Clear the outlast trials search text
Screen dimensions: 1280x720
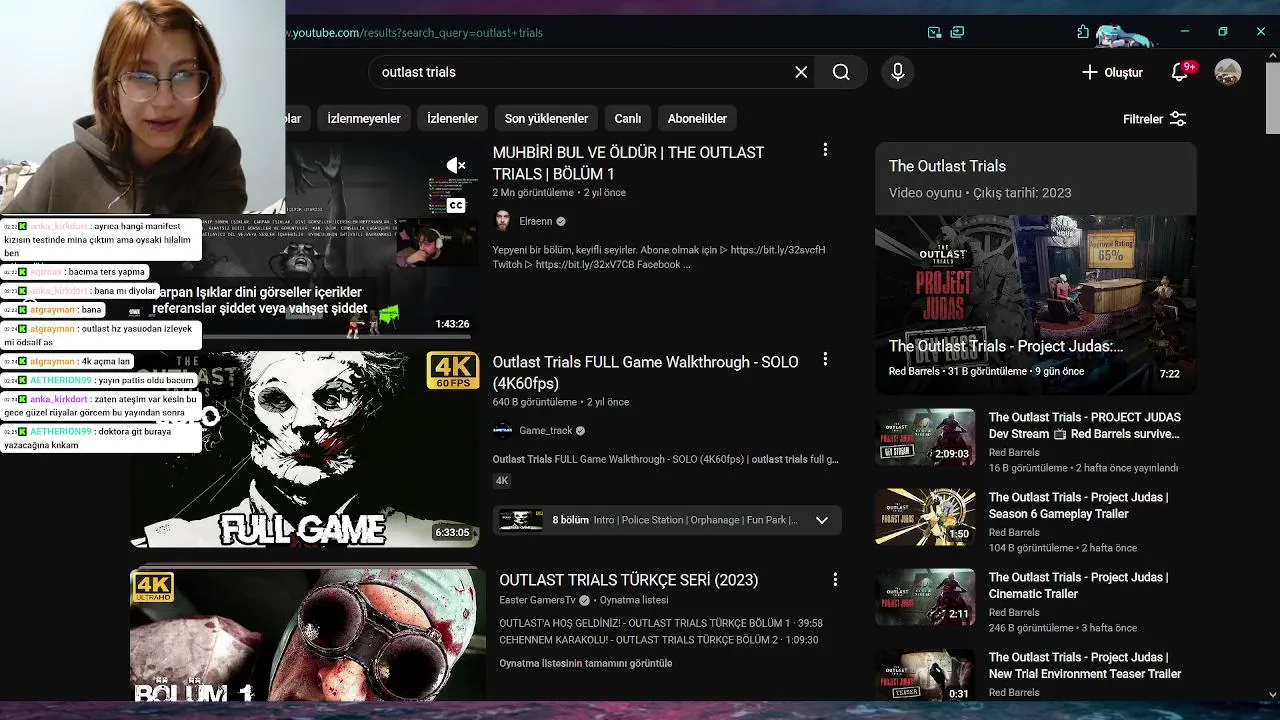pos(801,72)
